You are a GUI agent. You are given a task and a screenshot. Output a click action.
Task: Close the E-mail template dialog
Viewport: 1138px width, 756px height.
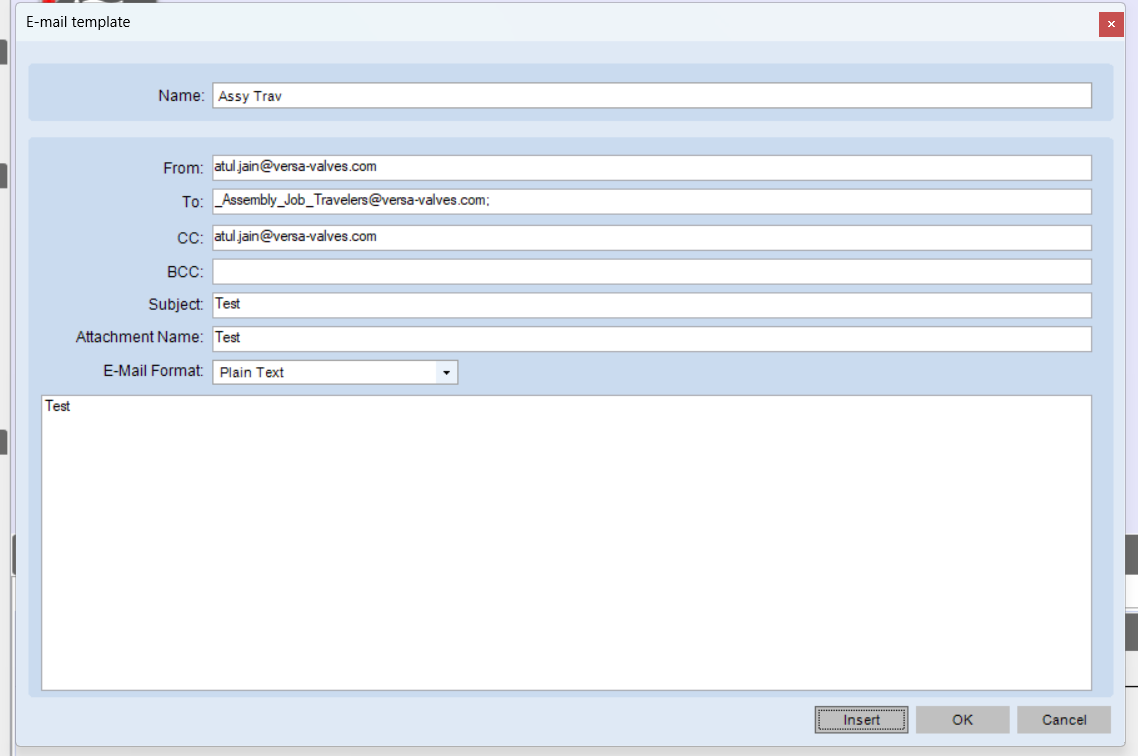[x=1110, y=24]
